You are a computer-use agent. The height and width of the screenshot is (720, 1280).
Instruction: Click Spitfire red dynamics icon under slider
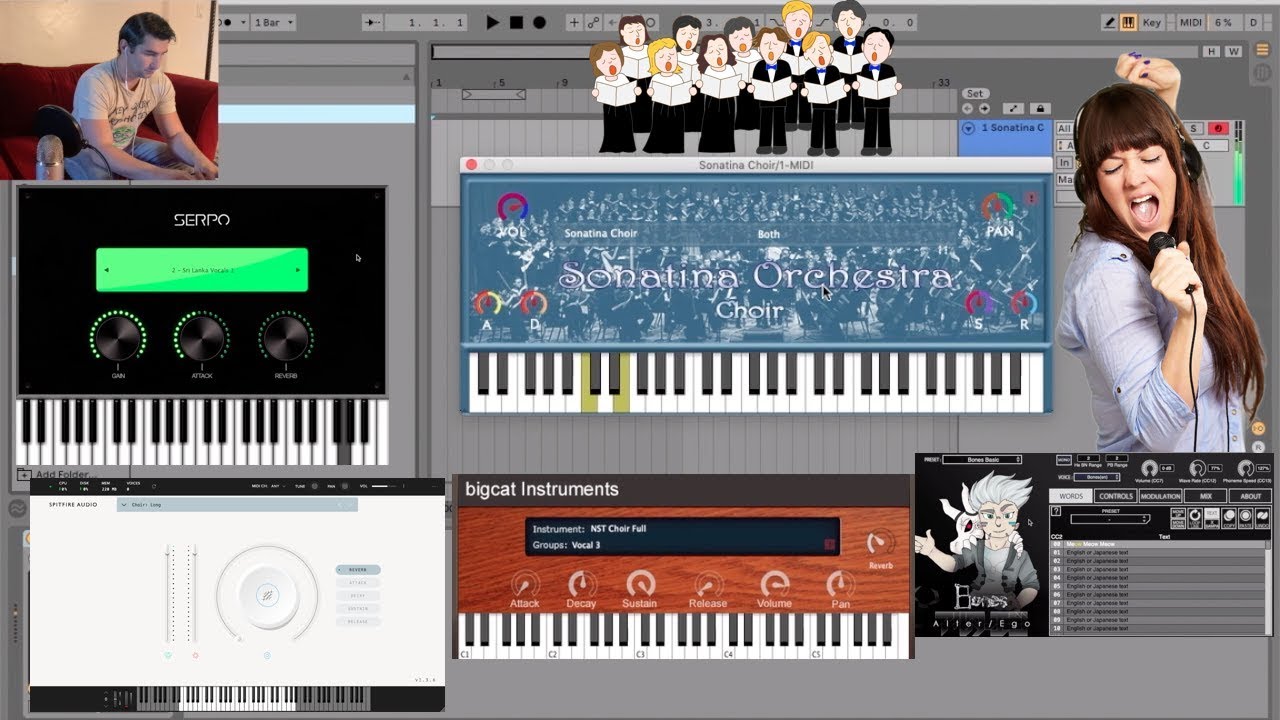[195, 656]
